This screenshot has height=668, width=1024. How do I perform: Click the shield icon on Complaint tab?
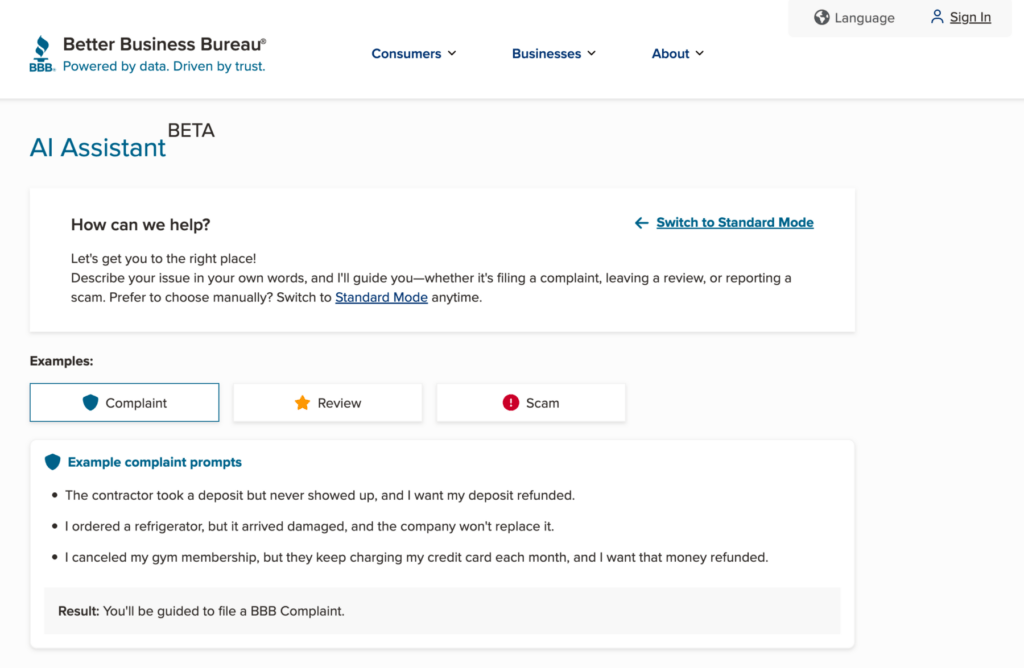(x=91, y=403)
